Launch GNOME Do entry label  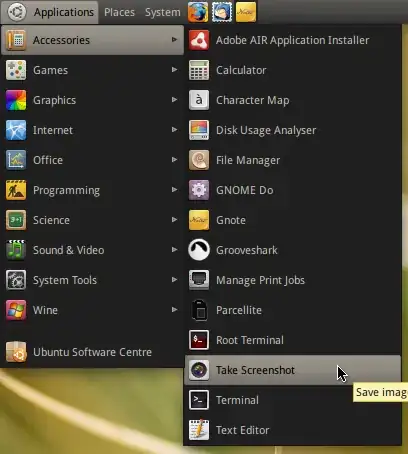(245, 190)
